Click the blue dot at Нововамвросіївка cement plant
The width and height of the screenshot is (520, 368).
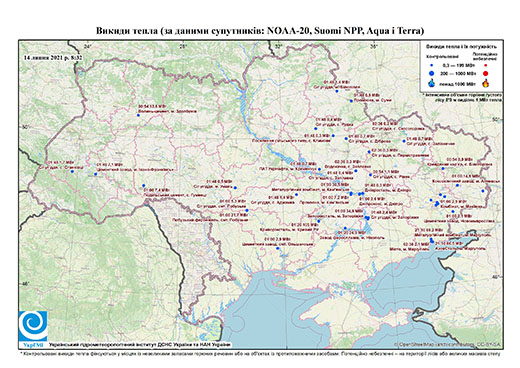pos(453,211)
